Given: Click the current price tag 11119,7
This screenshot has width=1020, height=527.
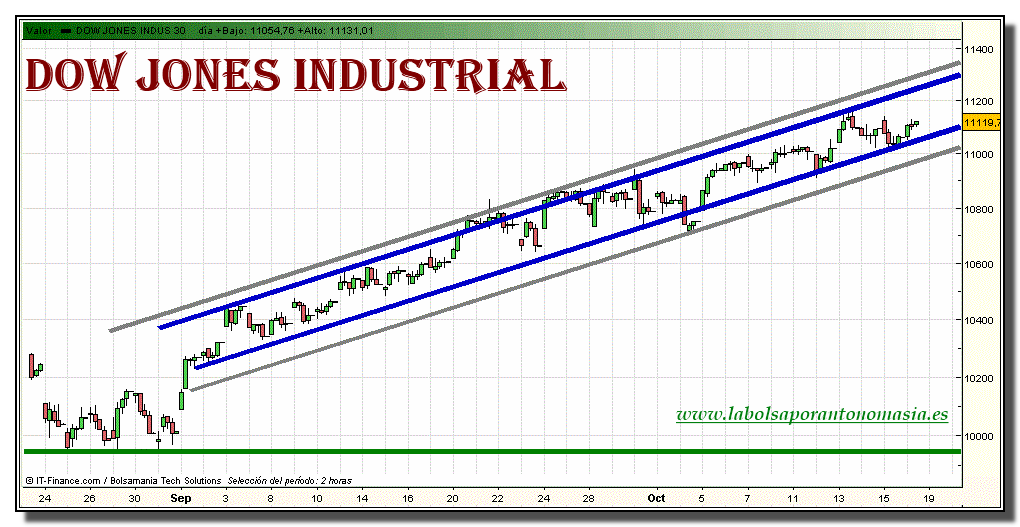Looking at the screenshot, I should 982,122.
